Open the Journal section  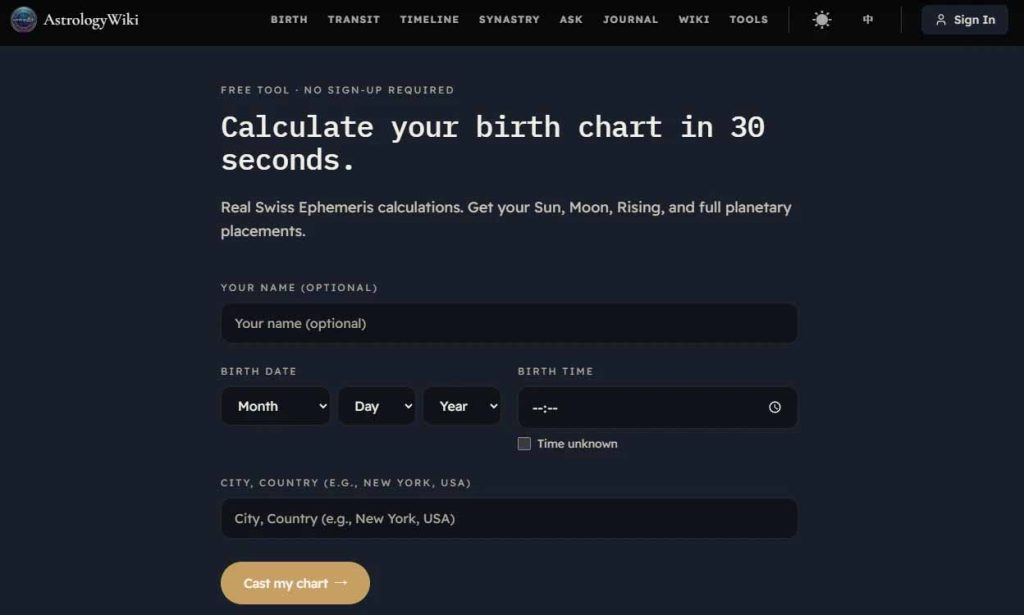(630, 20)
